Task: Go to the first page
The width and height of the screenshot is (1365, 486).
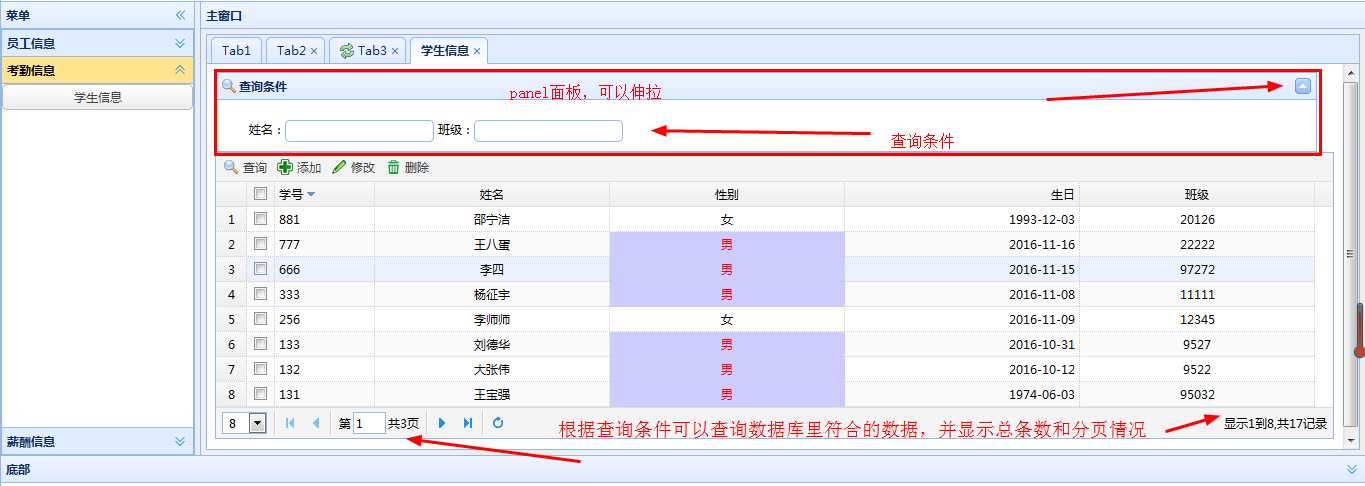Action: point(290,423)
